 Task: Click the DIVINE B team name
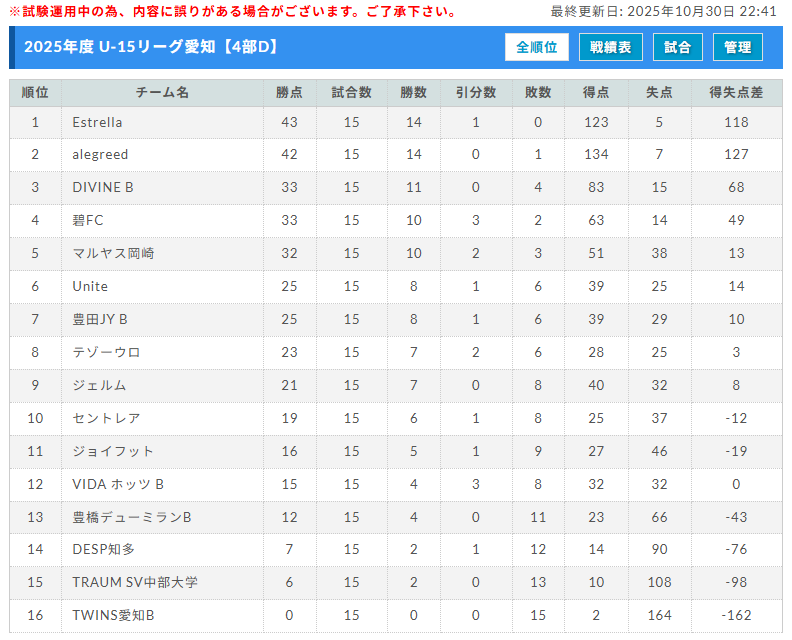[102, 188]
